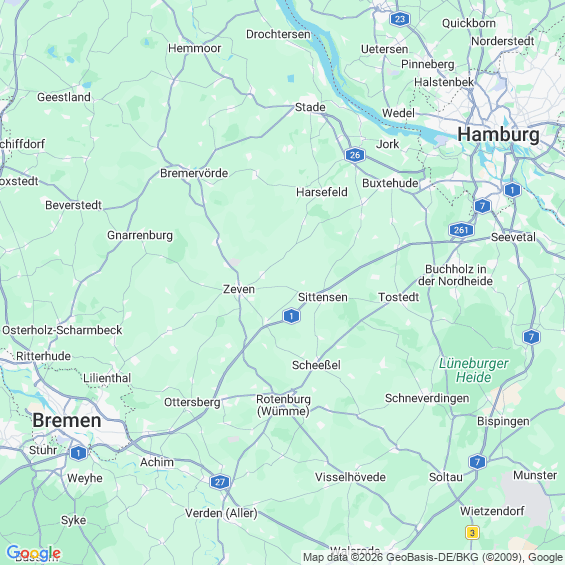This screenshot has height=565, width=565.
Task: Select the Hamburg city label
Action: [498, 134]
